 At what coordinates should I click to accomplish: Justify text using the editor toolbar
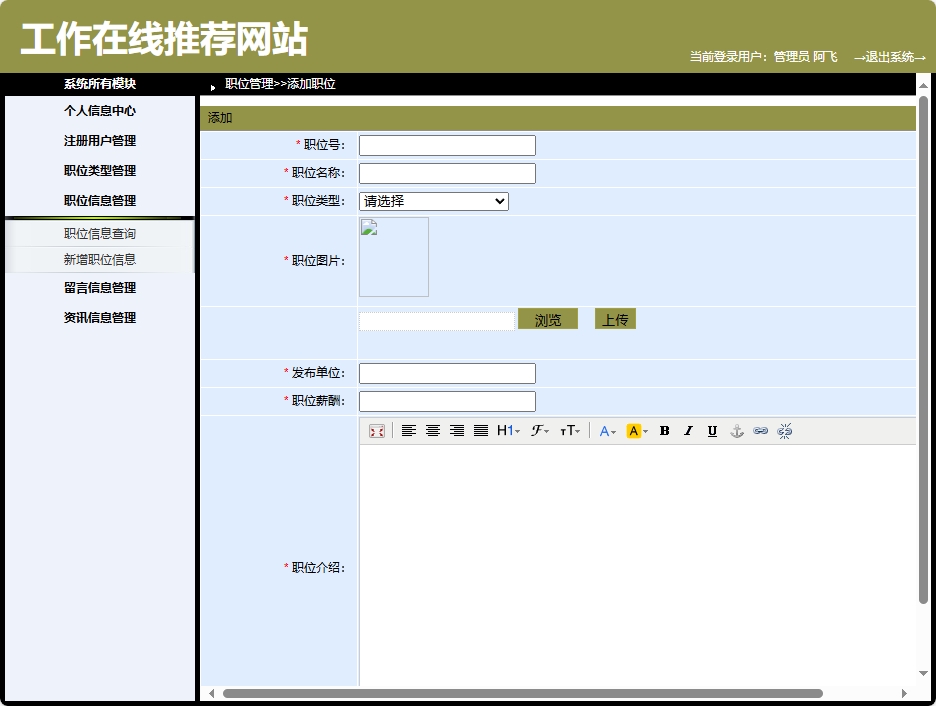(x=481, y=430)
